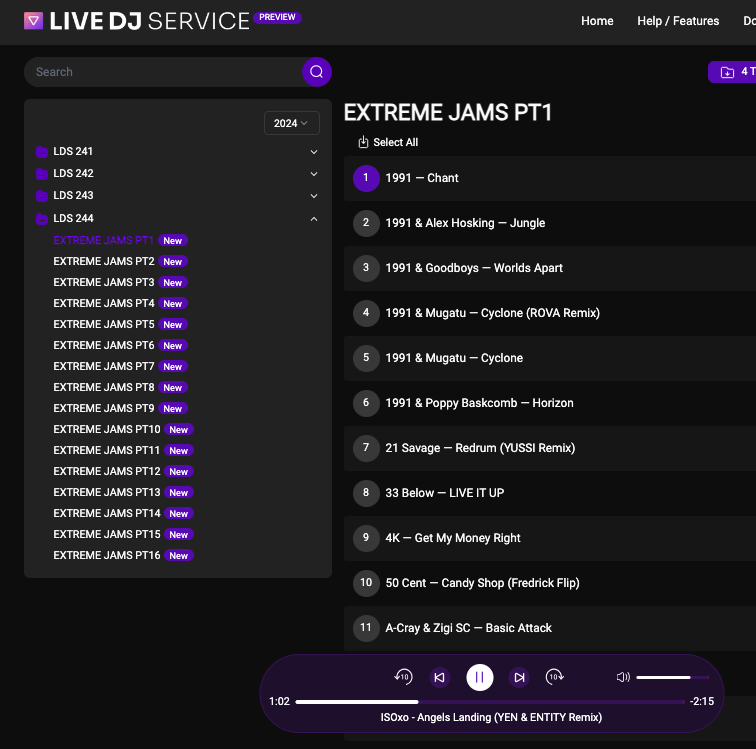
Task: Rewind 10 seconds in the player
Action: coord(403,677)
